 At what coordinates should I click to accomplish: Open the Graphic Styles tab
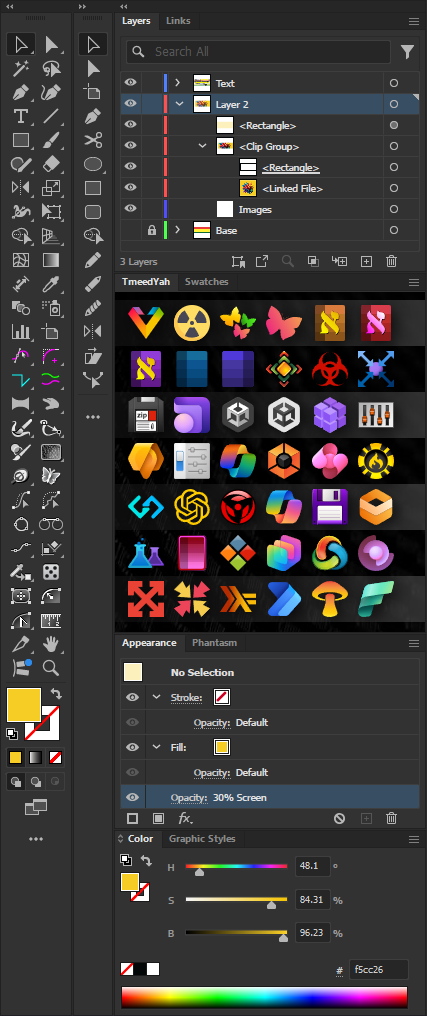pos(202,838)
